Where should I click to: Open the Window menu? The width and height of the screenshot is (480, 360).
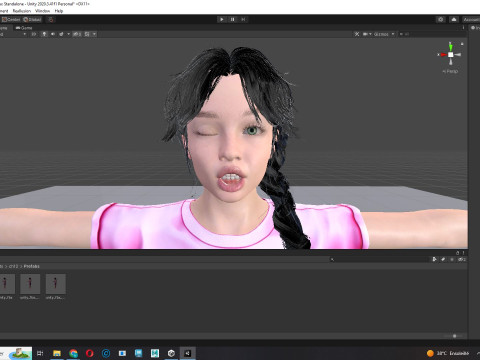42,11
